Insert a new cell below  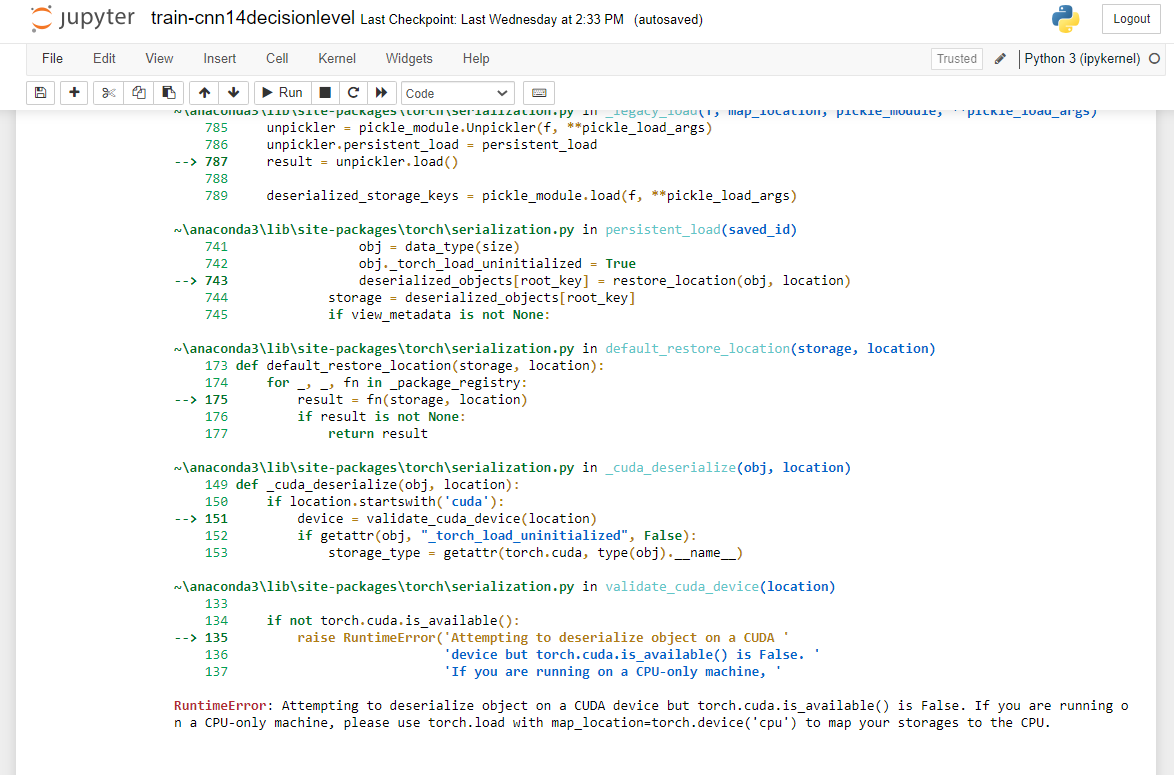pos(74,92)
